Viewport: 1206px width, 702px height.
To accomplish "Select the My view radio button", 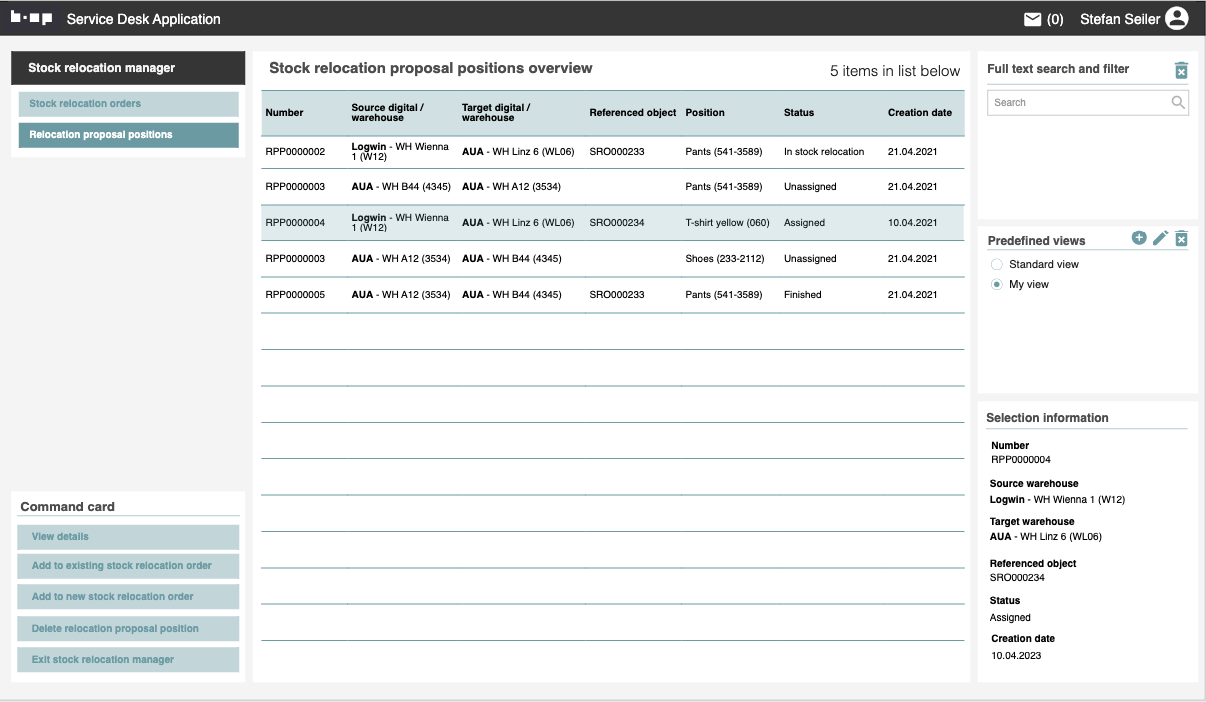I will pos(996,285).
